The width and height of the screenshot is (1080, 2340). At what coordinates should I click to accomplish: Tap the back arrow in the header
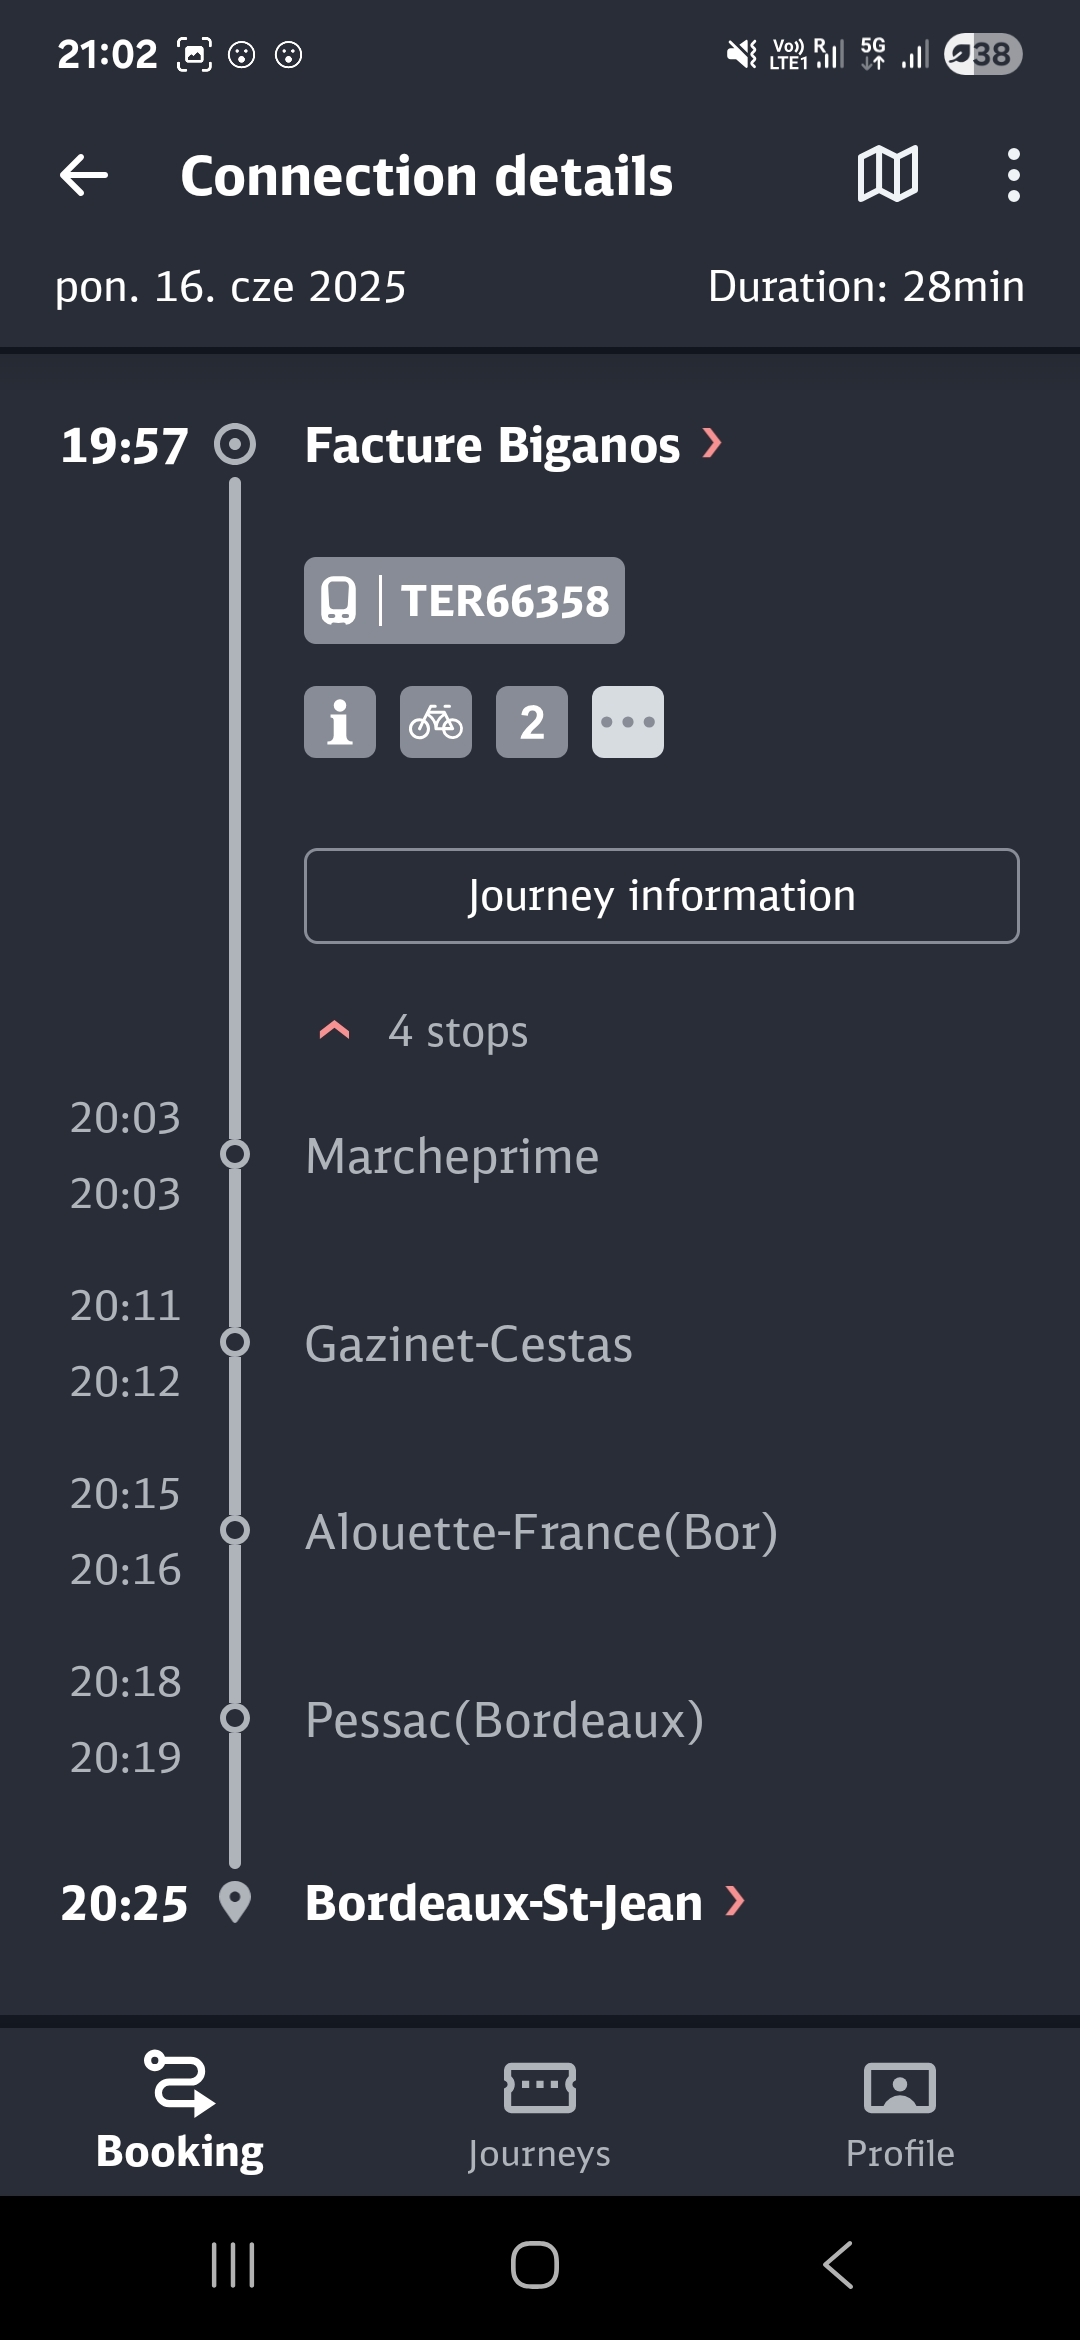coord(84,176)
